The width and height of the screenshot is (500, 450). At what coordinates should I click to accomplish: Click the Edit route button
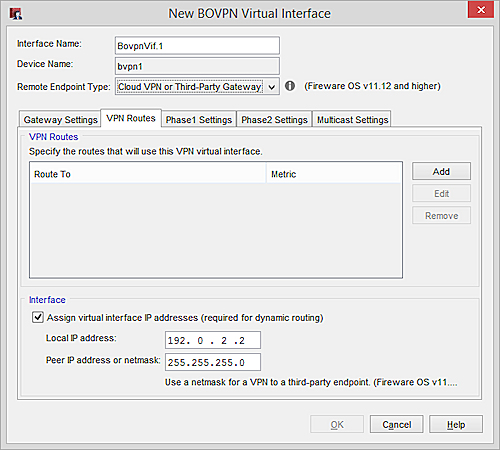[x=441, y=193]
